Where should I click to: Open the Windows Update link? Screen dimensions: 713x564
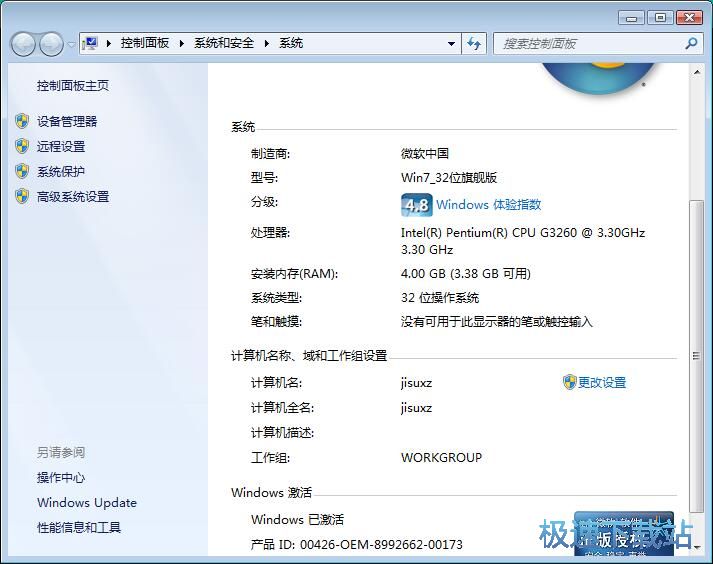87,503
